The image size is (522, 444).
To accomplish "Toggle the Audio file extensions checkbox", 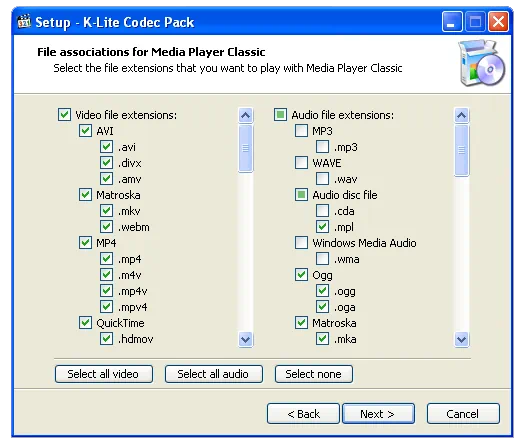I will click(280, 115).
